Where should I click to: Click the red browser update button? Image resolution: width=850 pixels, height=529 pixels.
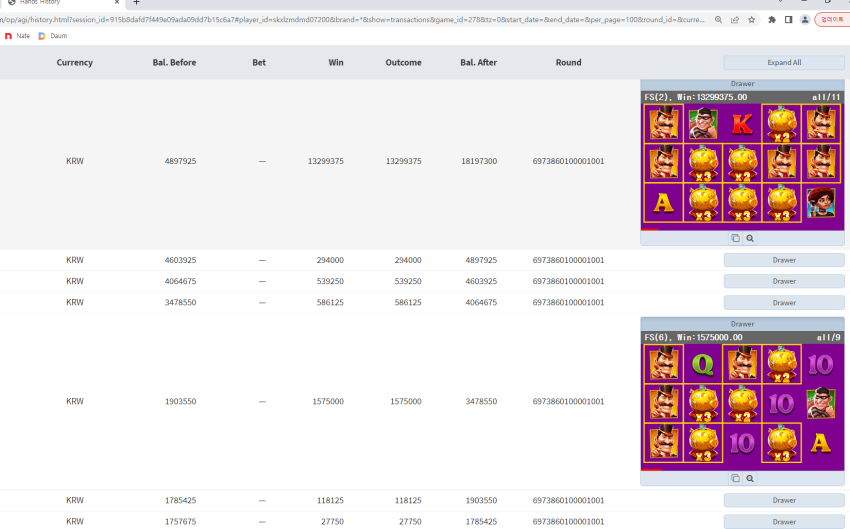coord(832,20)
